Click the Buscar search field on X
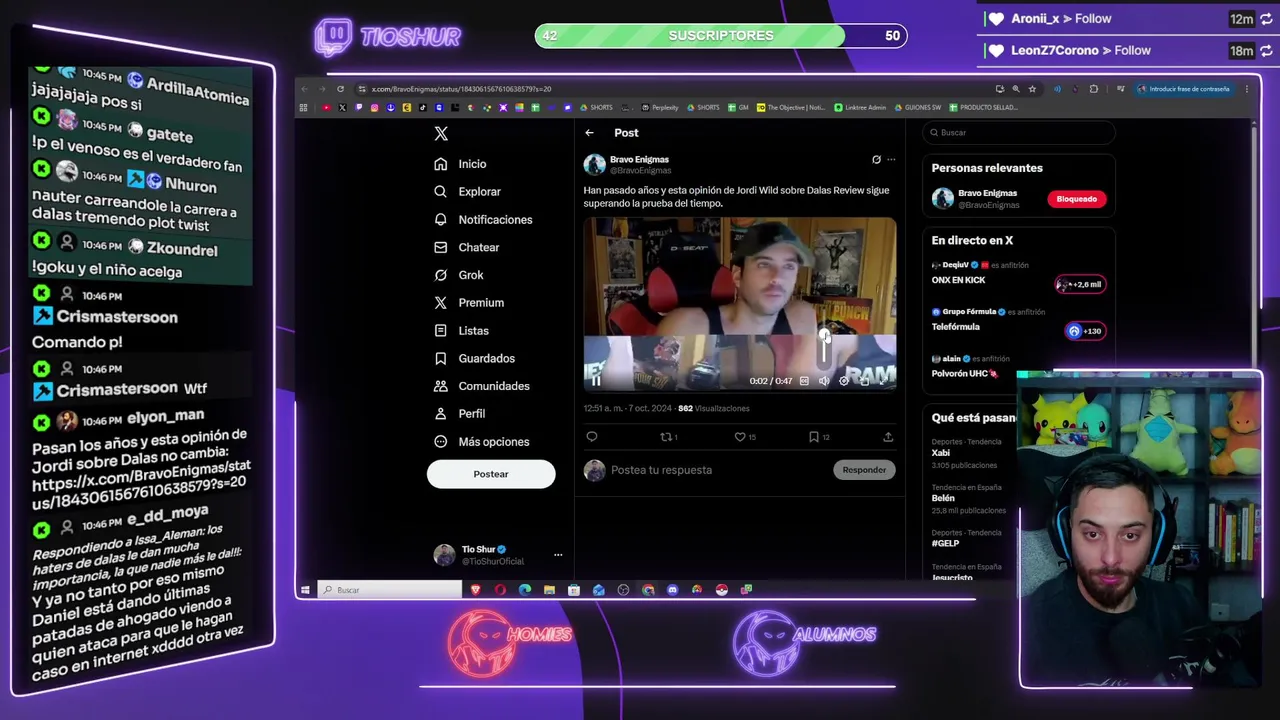Image resolution: width=1280 pixels, height=720 pixels. pyautogui.click(x=1018, y=132)
